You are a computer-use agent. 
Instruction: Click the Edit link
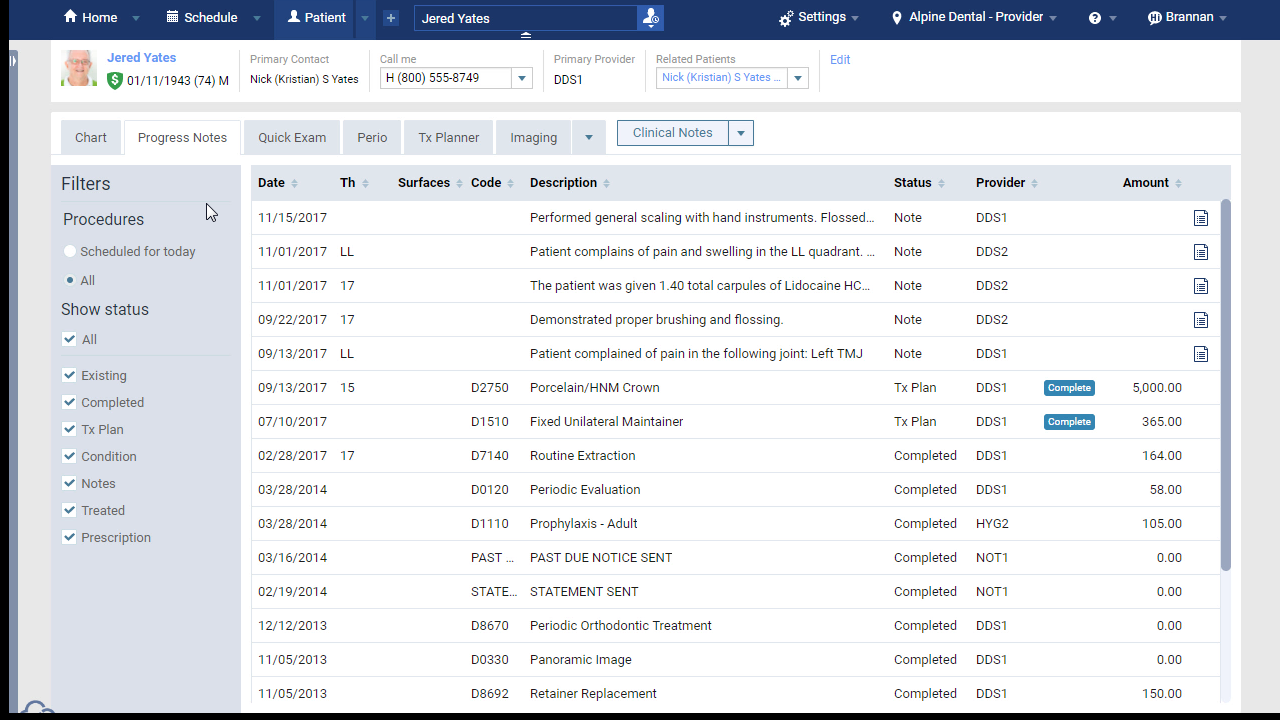(x=840, y=60)
